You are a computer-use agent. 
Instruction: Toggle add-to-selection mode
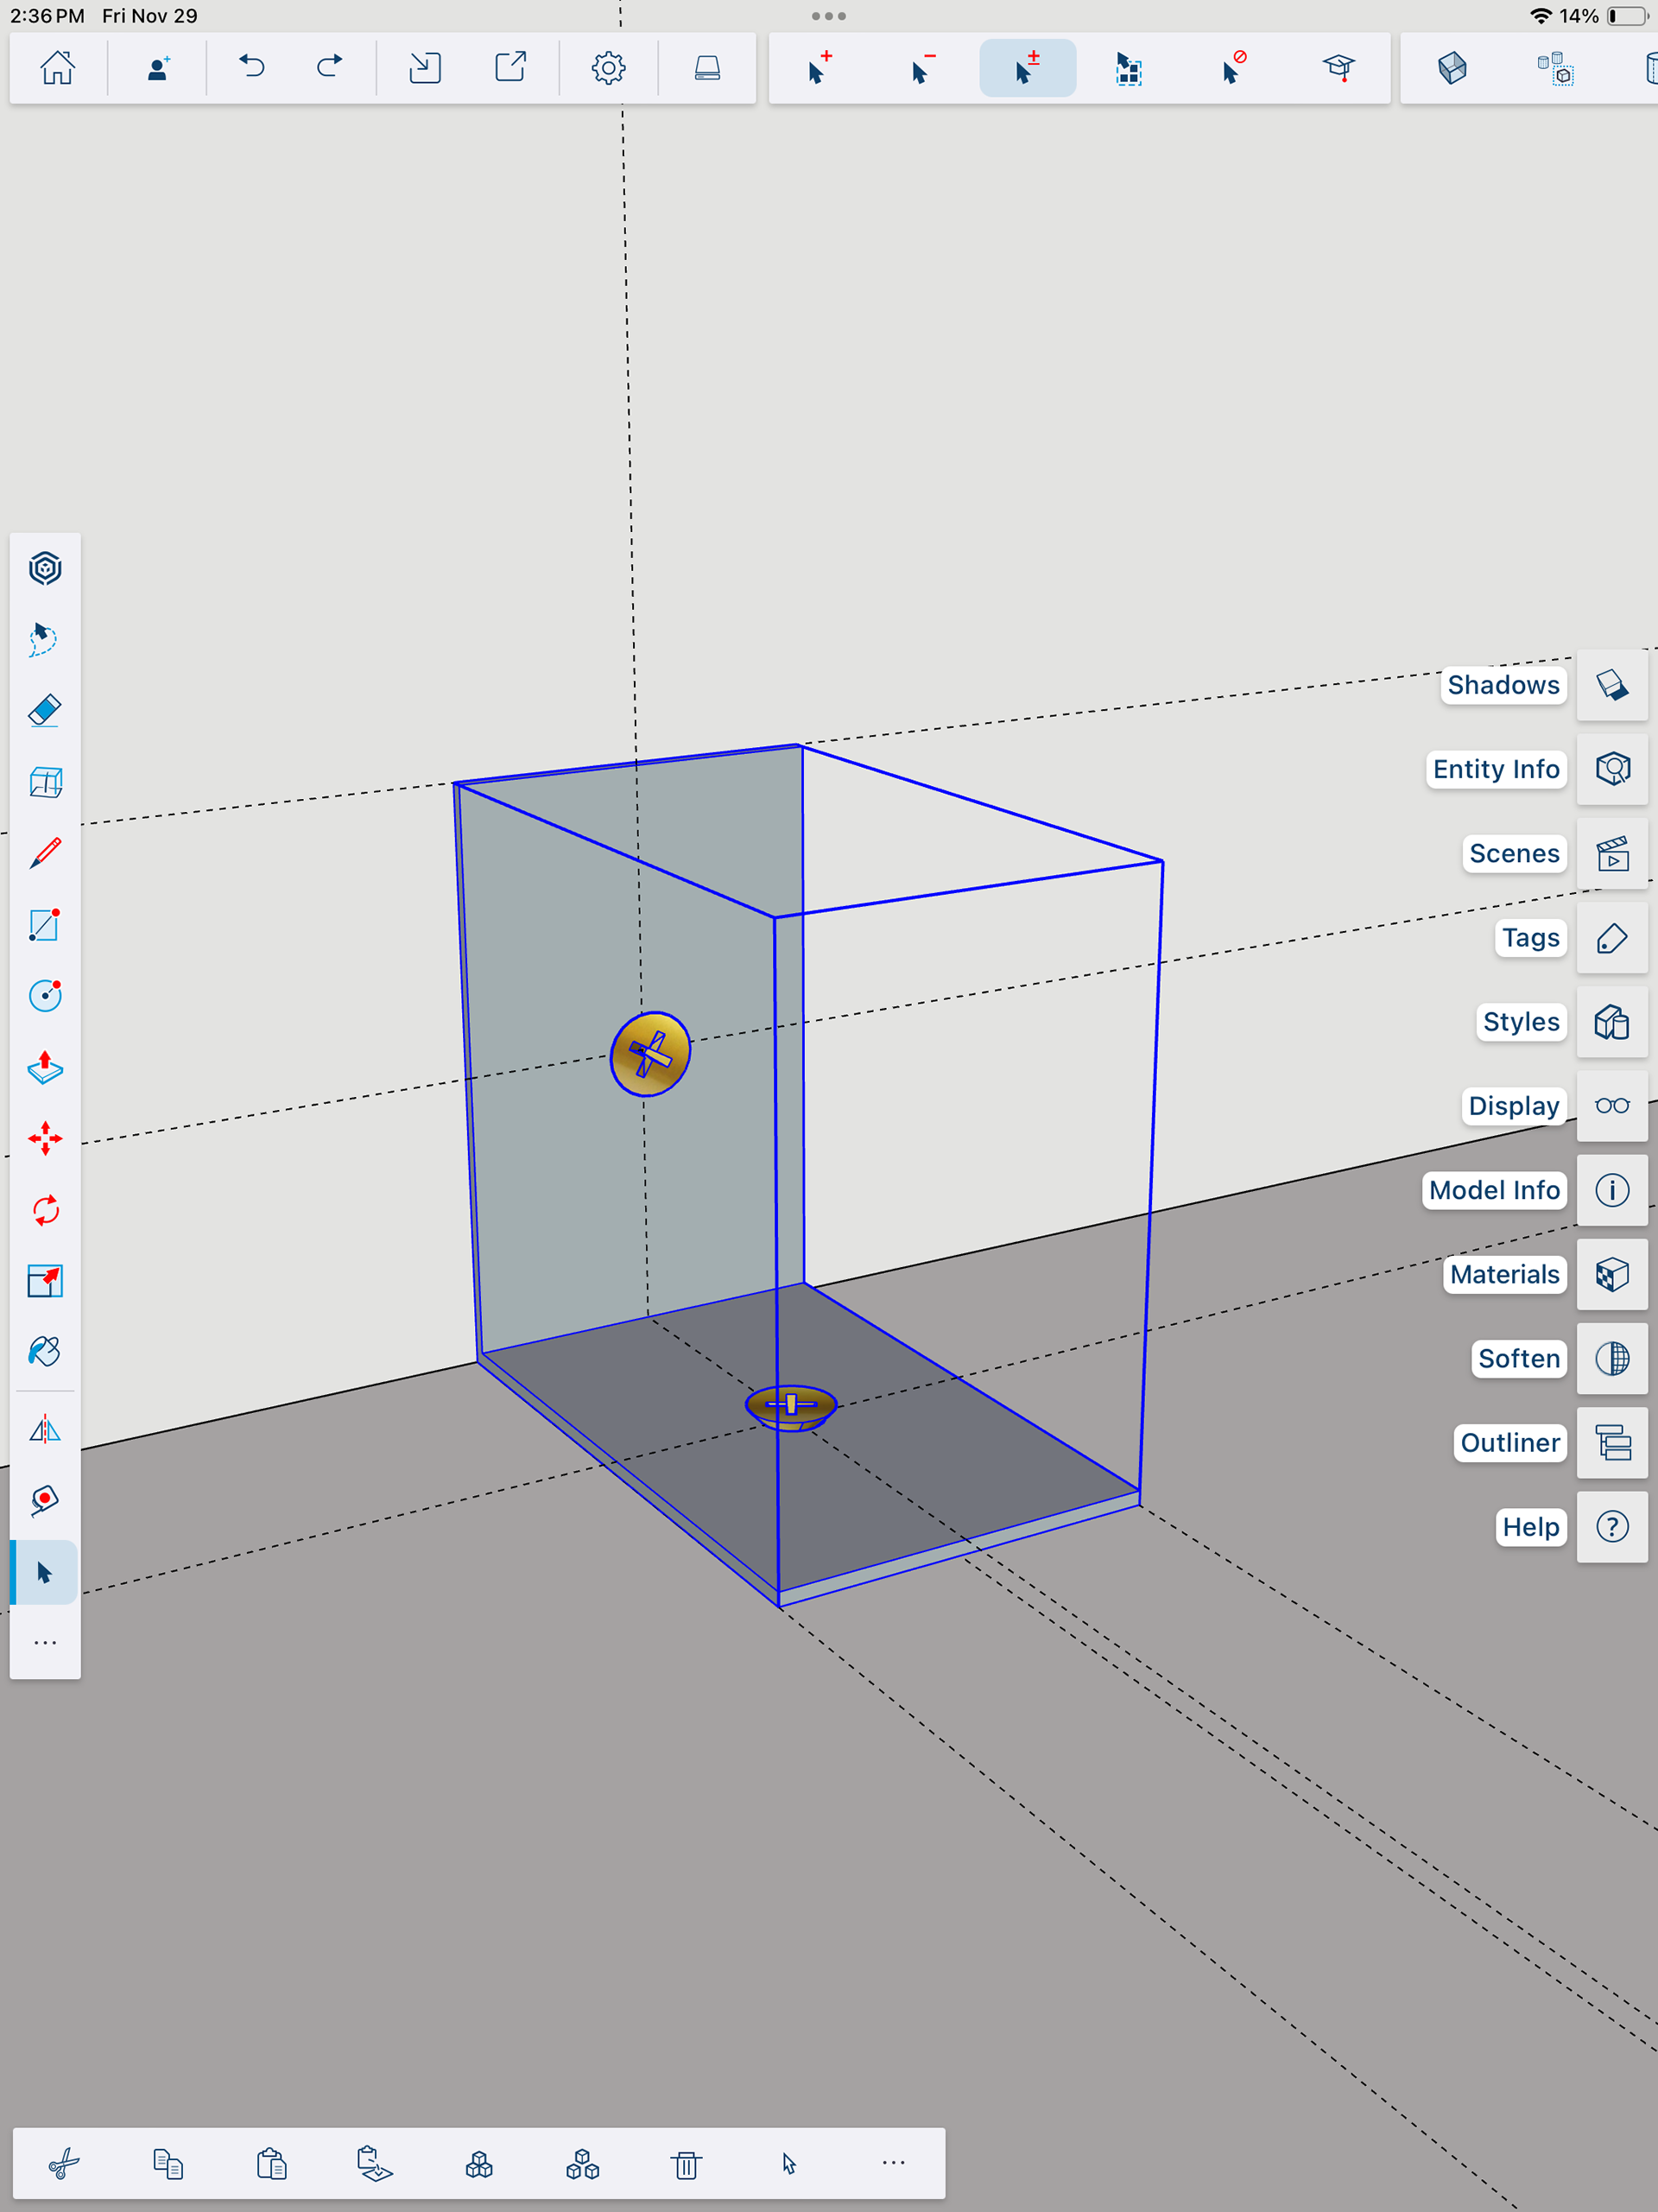point(819,68)
